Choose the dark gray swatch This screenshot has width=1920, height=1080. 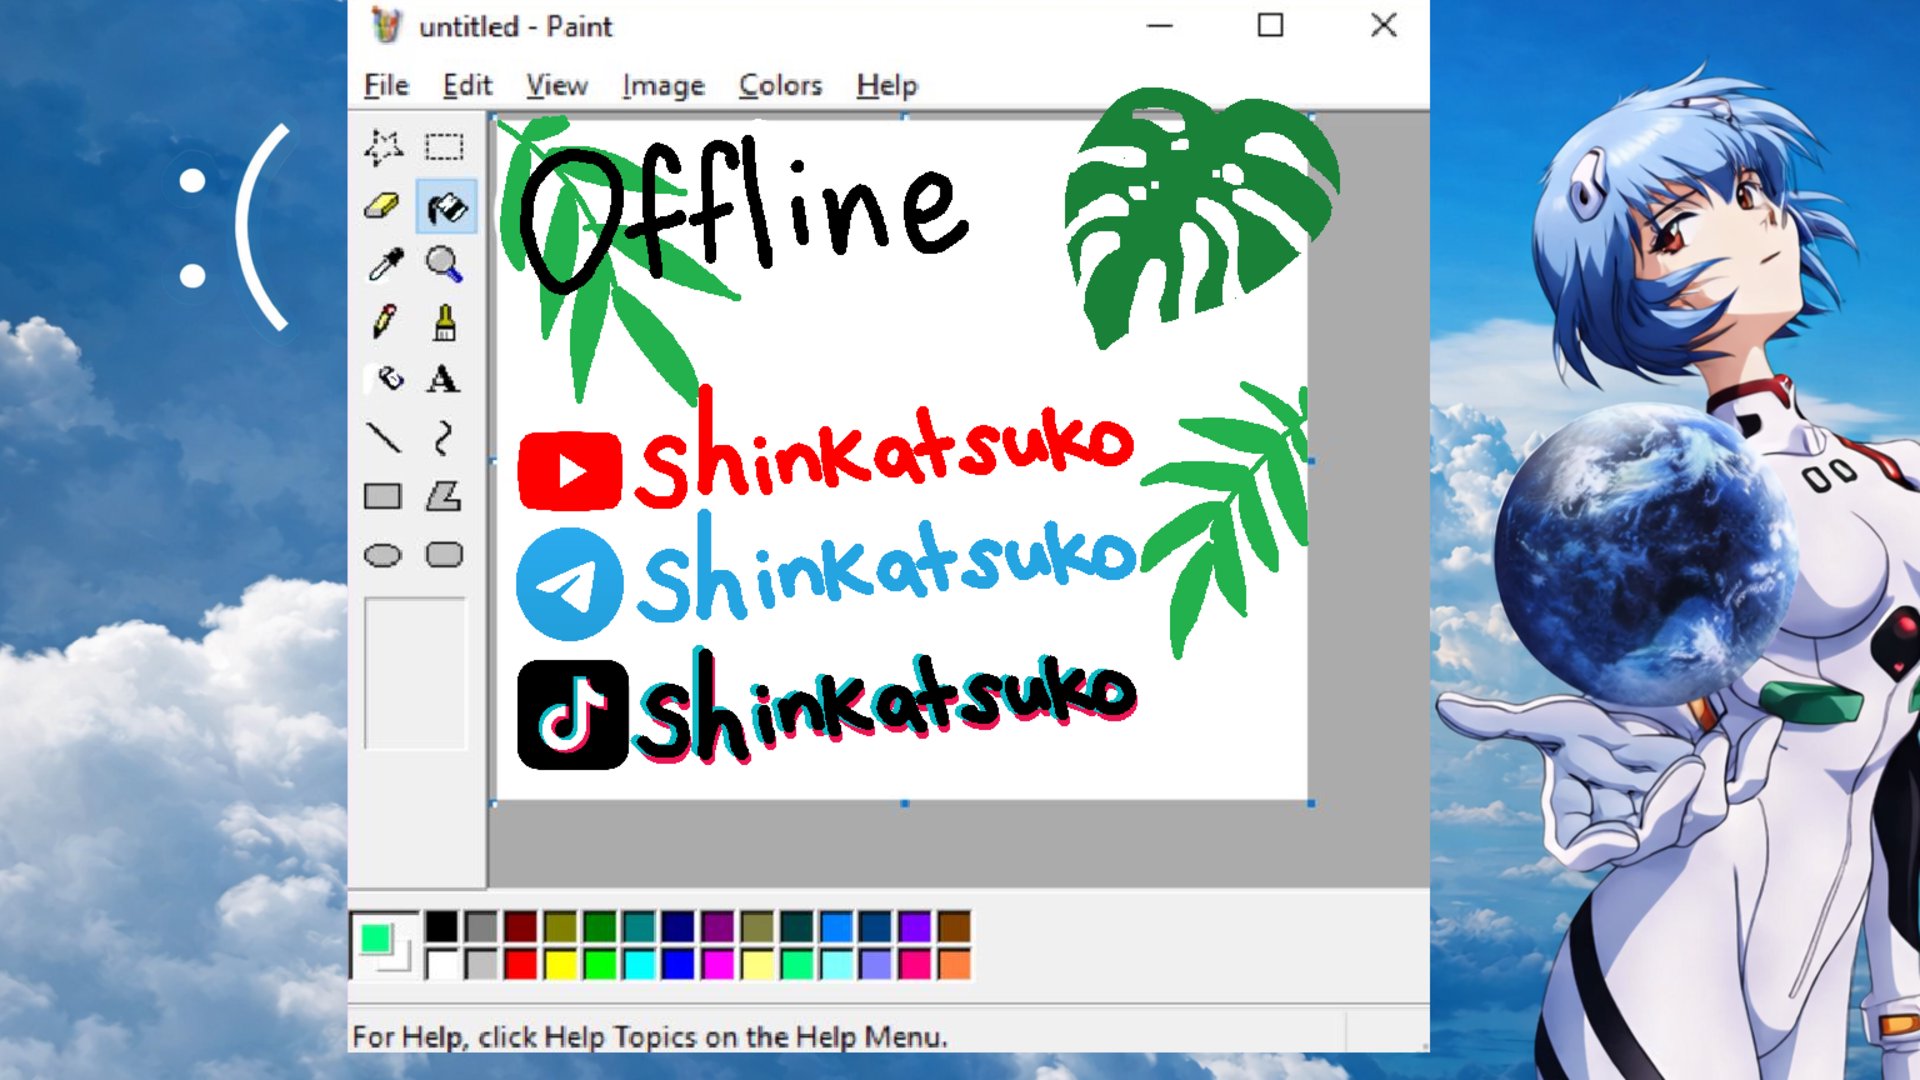pos(481,926)
